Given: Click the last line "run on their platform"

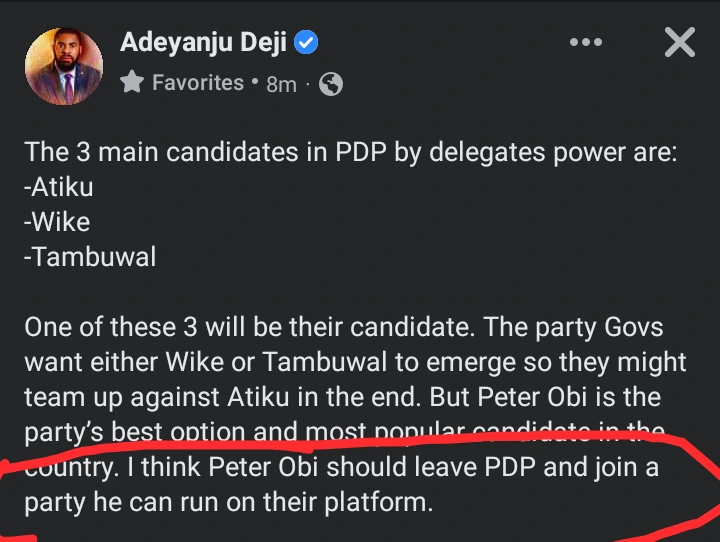Looking at the screenshot, I should (x=318, y=502).
